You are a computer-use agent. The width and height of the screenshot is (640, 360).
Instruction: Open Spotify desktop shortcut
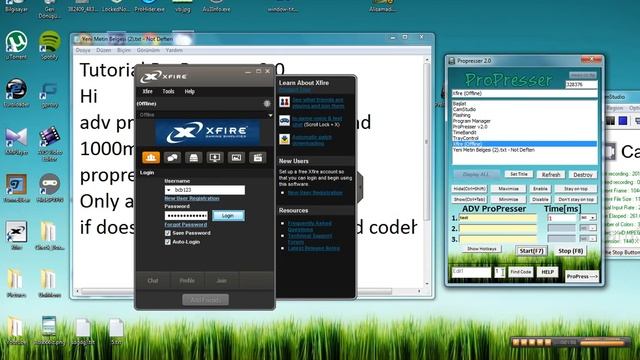click(49, 46)
